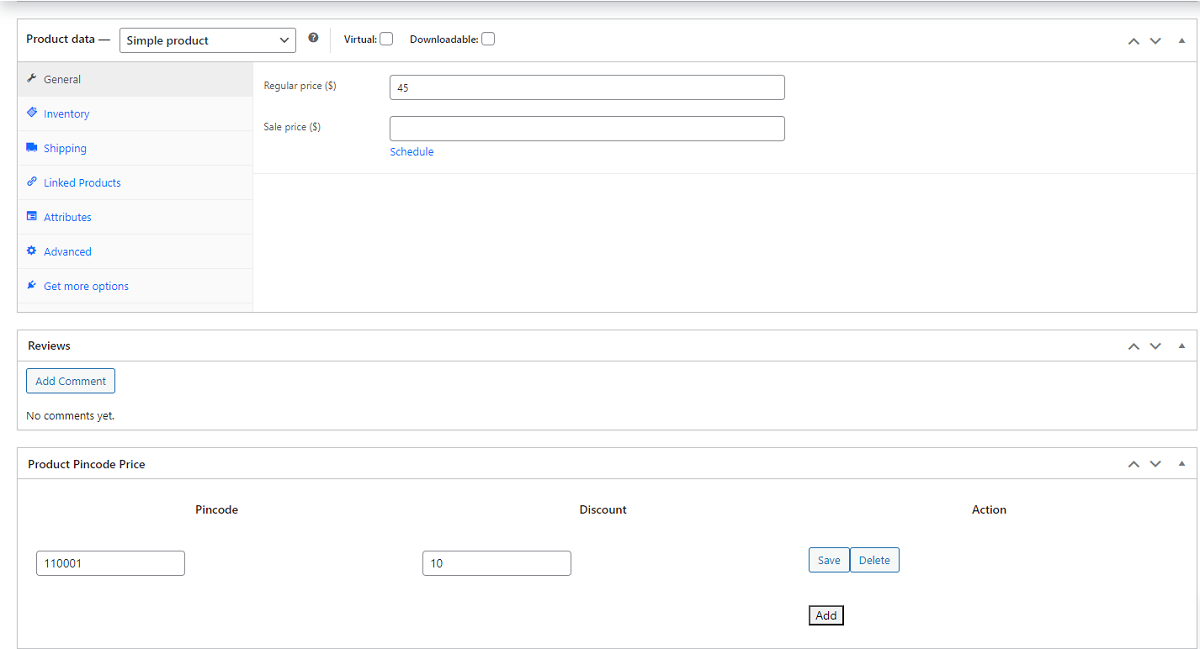The image size is (1200, 649).
Task: Open Shipping settings via truck icon
Action: 31,147
